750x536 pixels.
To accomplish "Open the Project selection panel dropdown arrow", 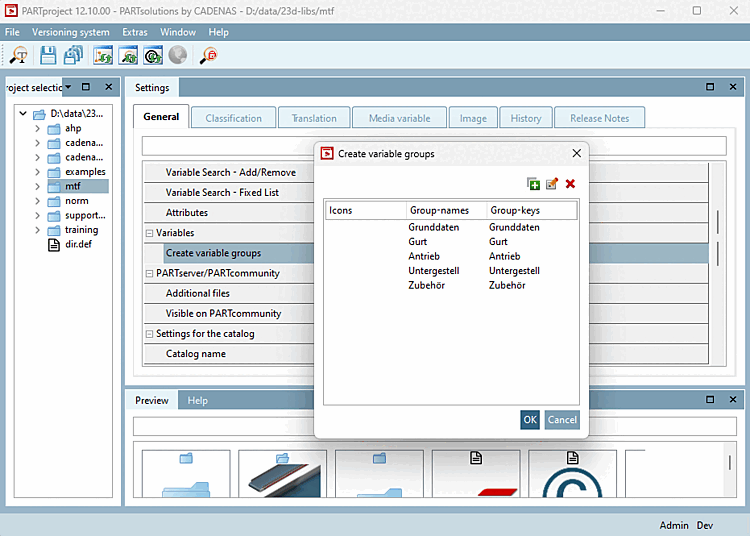I will 68,87.
